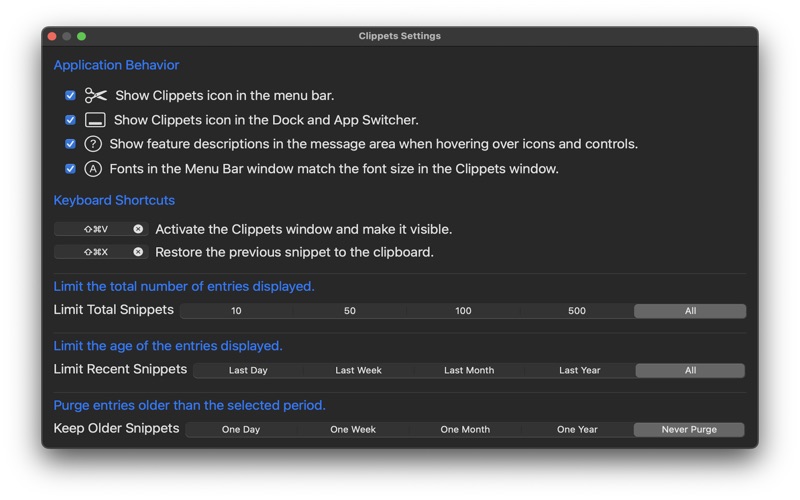The image size is (800, 500).
Task: Select the Never Purge option
Action: [x=689, y=430]
